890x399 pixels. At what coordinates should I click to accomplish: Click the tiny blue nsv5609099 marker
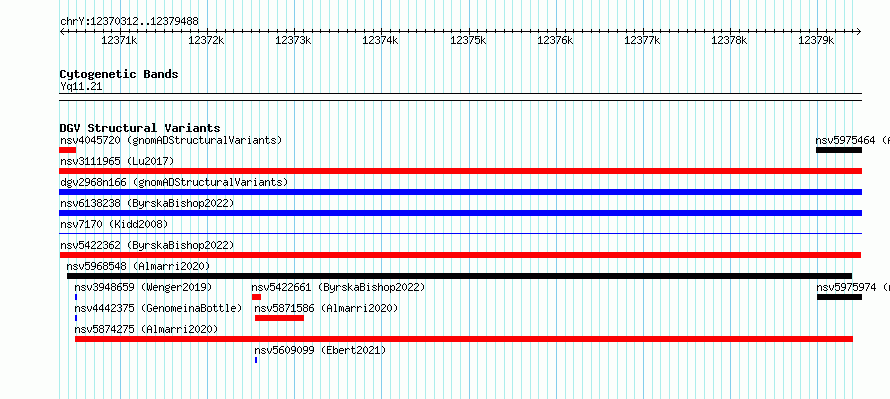tap(256, 360)
